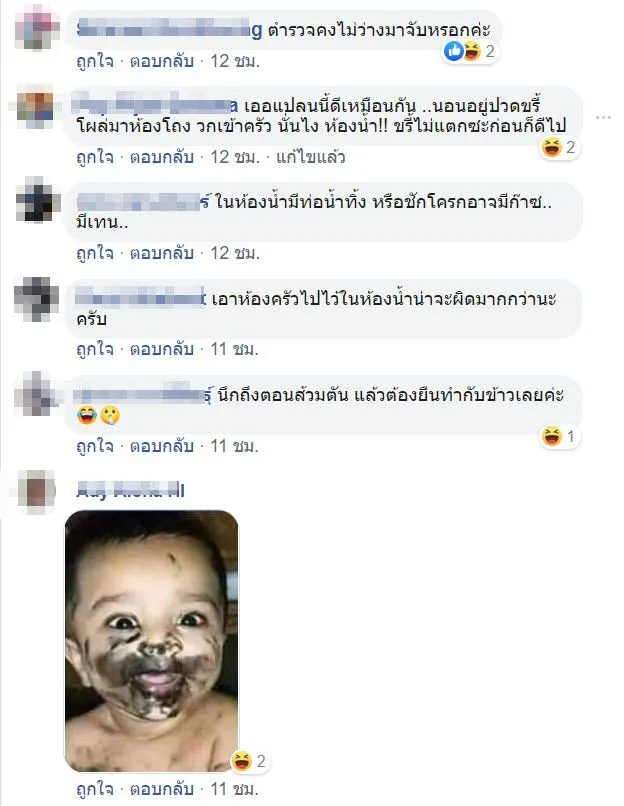Screen dimensions: 624x806
Task: Open the avatar of the baby photo commenter
Action: tap(36, 492)
